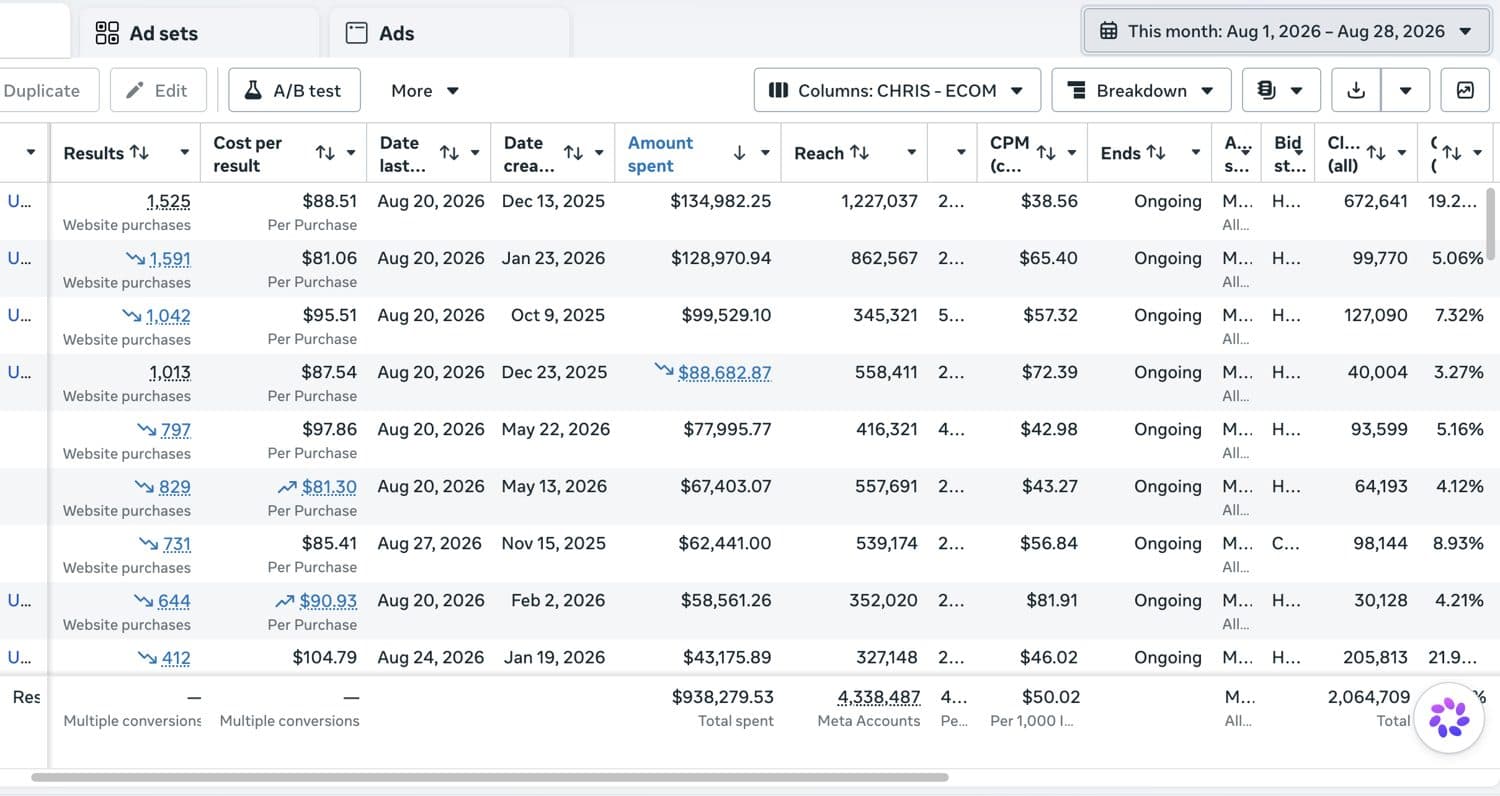The height and width of the screenshot is (796, 1500).
Task: Click results value 1,525
Action: [169, 201]
